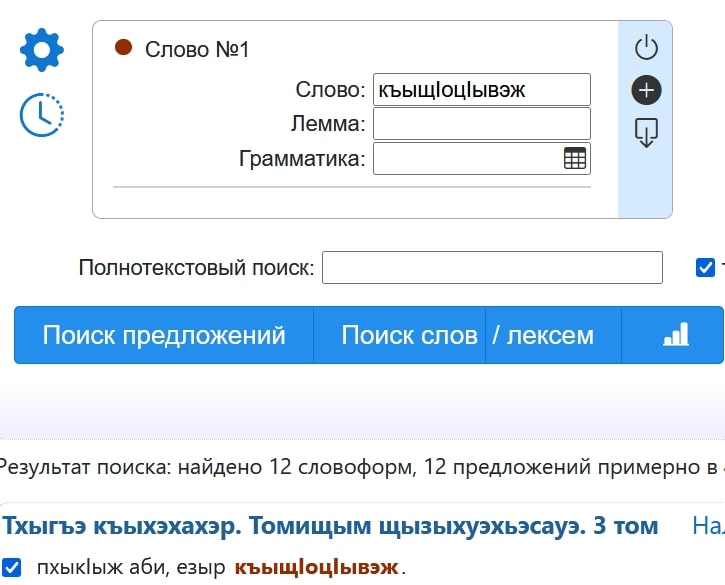
Task: Click Поиск слов button
Action: click(408, 335)
